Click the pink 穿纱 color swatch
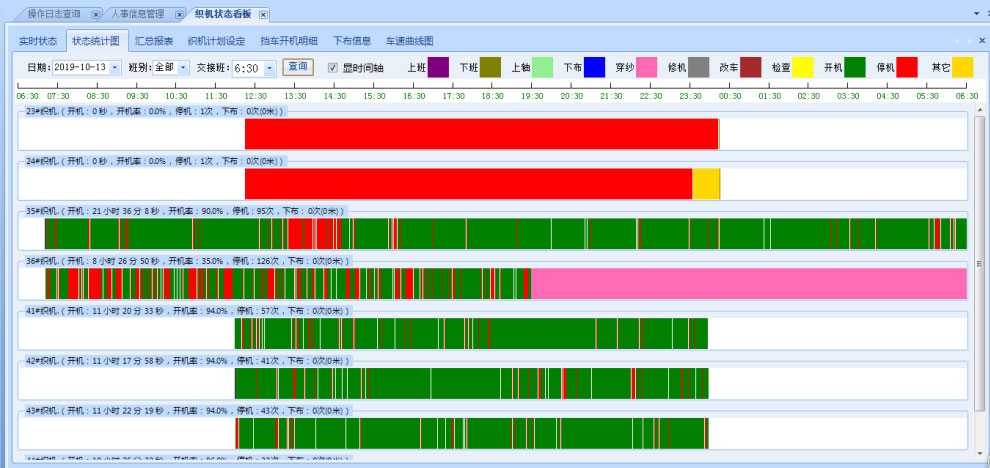 [x=647, y=68]
